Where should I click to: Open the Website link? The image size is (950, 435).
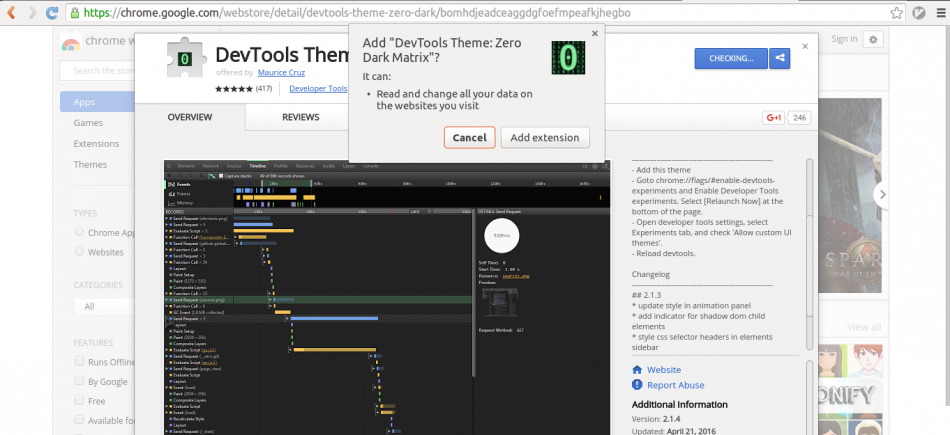pos(664,370)
